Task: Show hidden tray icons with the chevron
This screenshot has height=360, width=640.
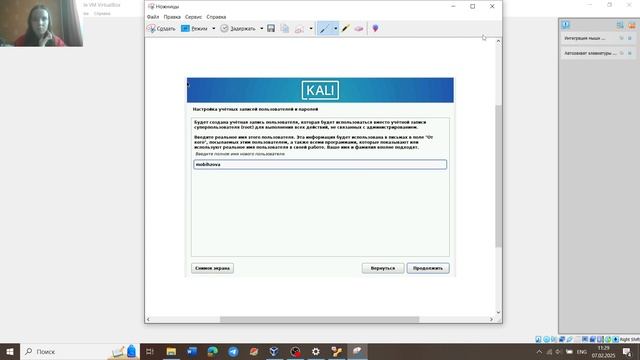Action: coord(539,351)
